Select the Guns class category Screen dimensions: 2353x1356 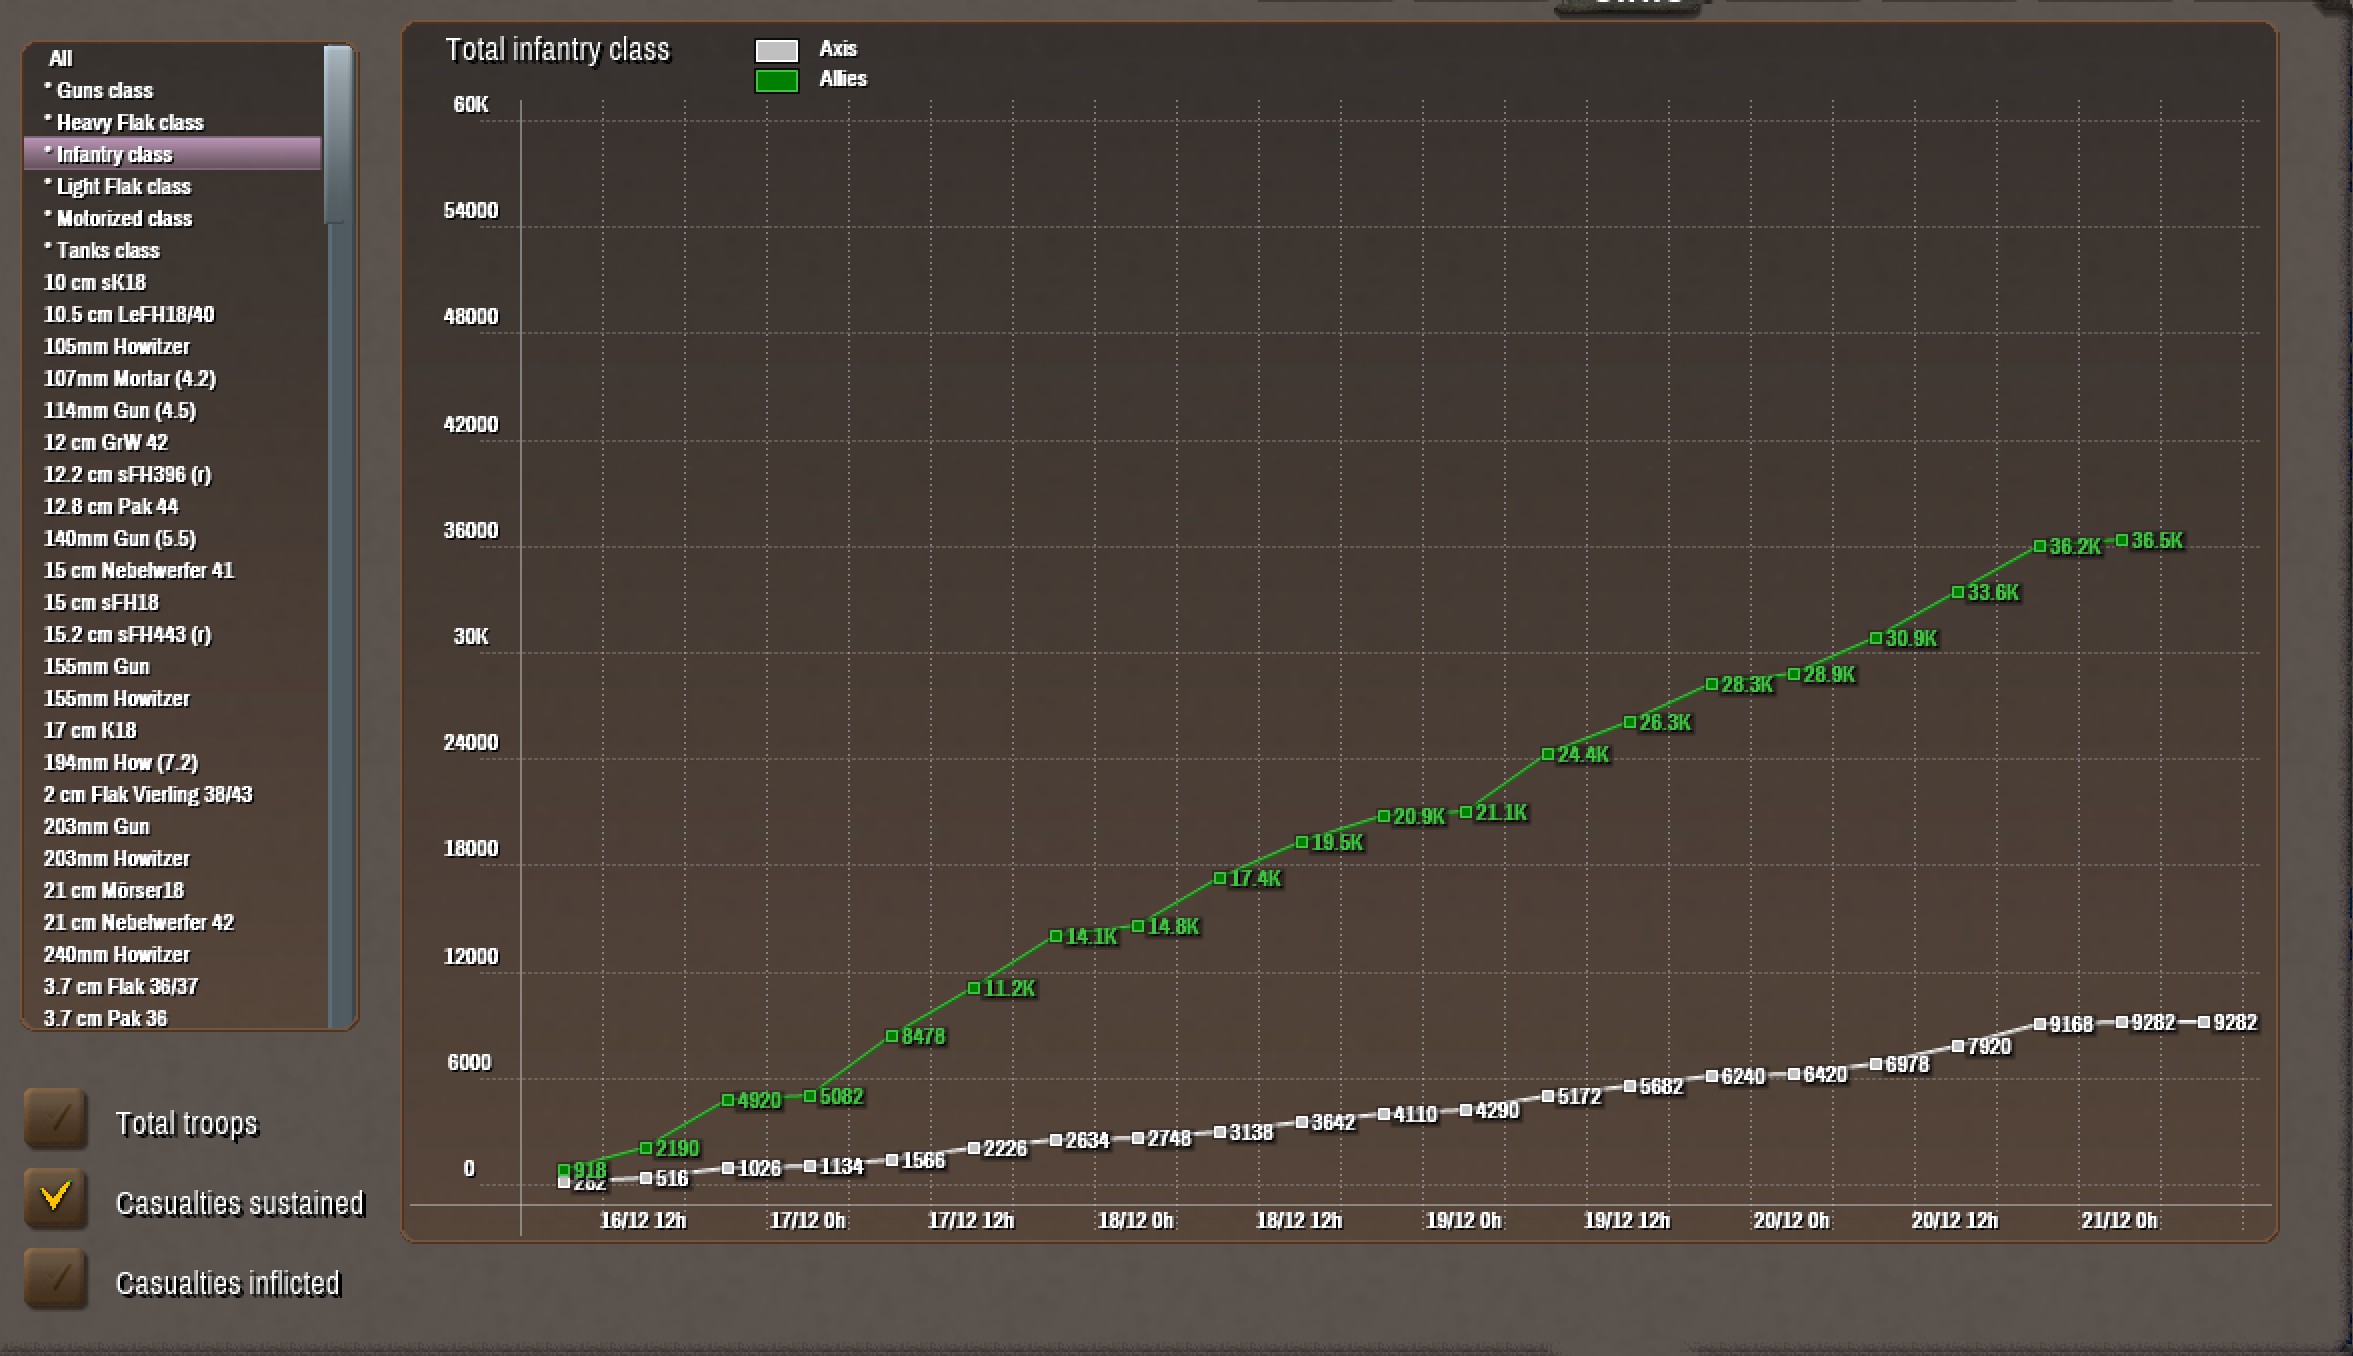pyautogui.click(x=104, y=90)
